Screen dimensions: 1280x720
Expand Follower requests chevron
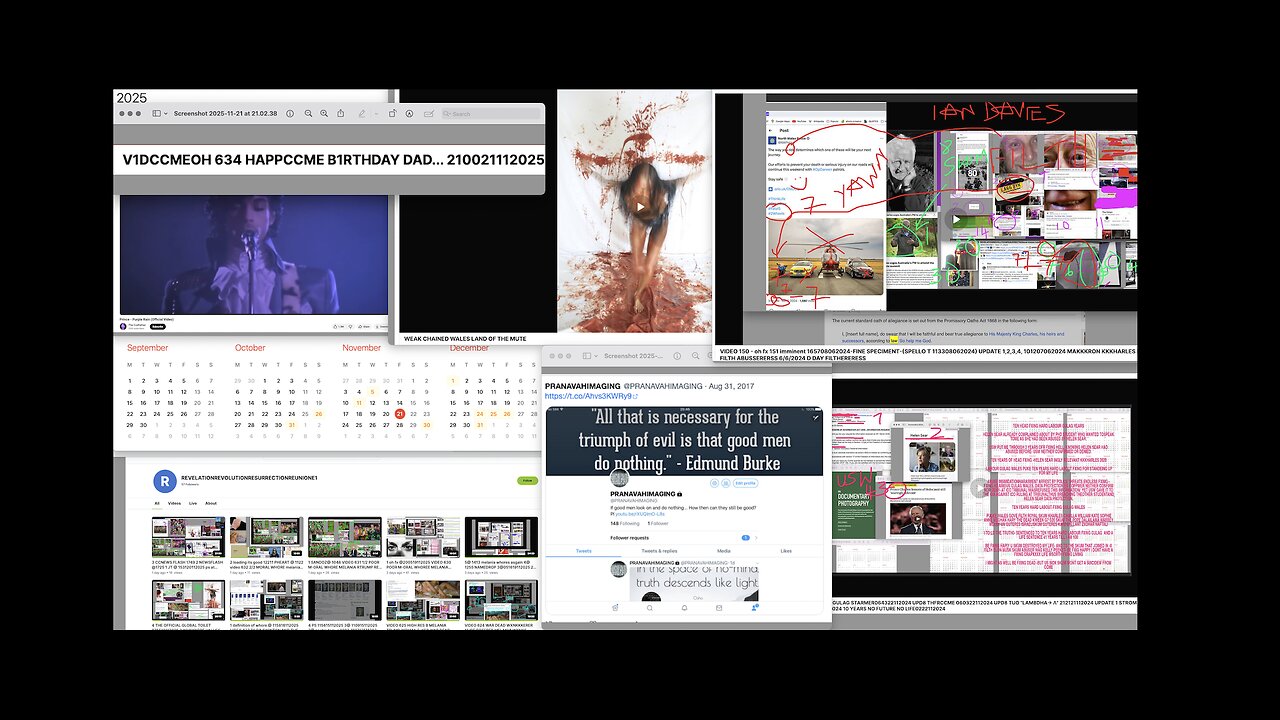click(756, 538)
